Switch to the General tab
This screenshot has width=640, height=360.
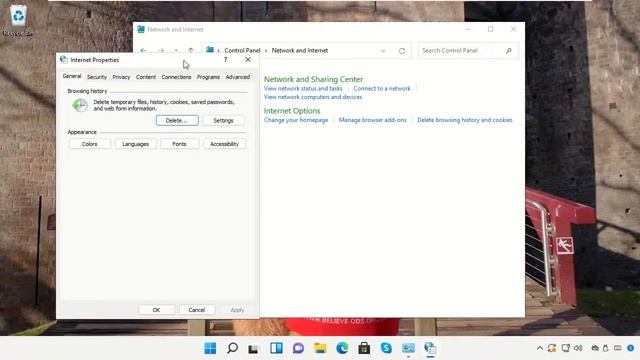click(x=72, y=76)
